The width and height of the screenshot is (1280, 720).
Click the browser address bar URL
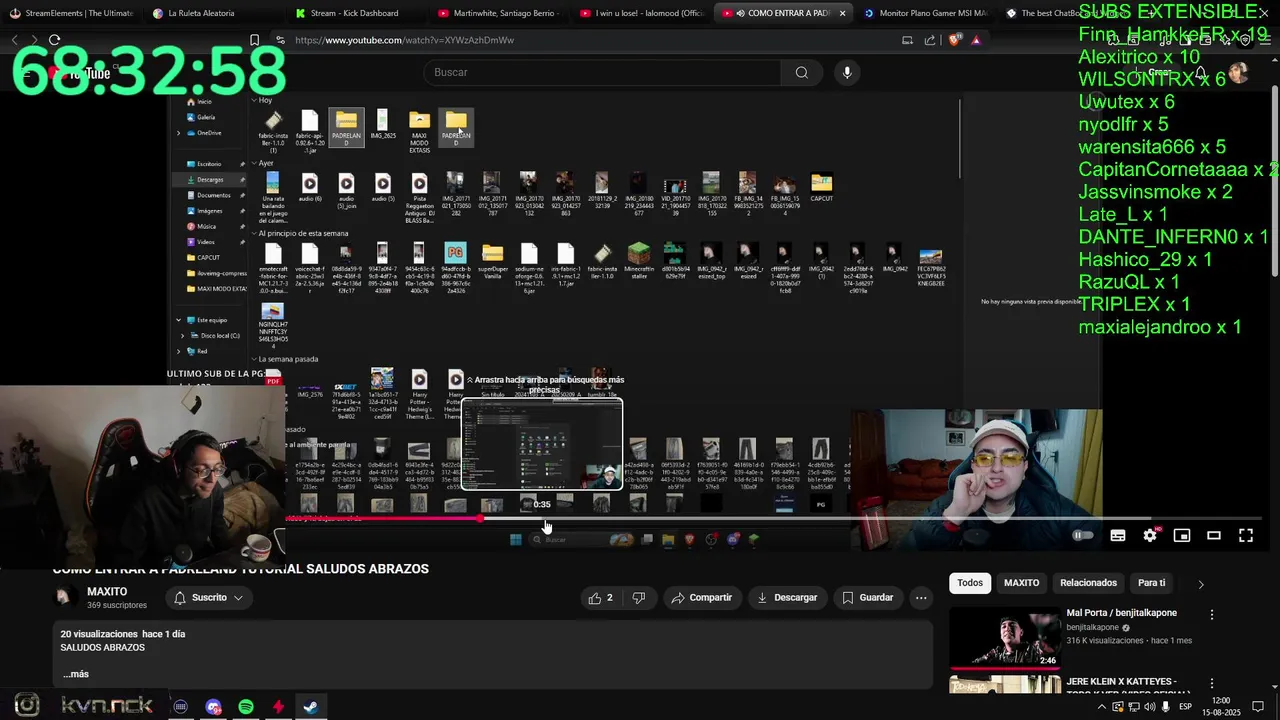pyautogui.click(x=404, y=40)
